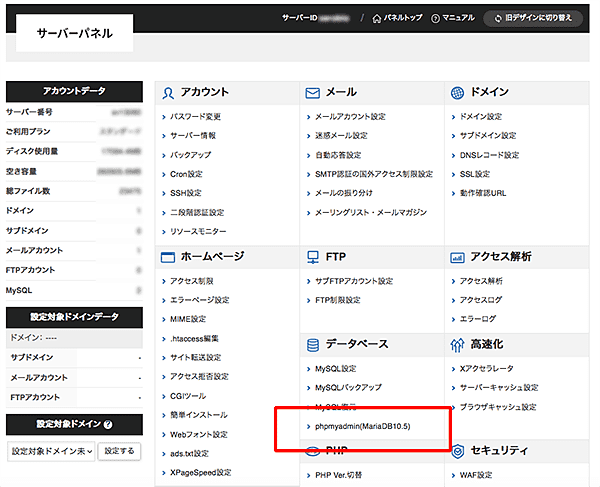The height and width of the screenshot is (487, 600).
Task: Open 自動応答設定
Action: (x=338, y=155)
